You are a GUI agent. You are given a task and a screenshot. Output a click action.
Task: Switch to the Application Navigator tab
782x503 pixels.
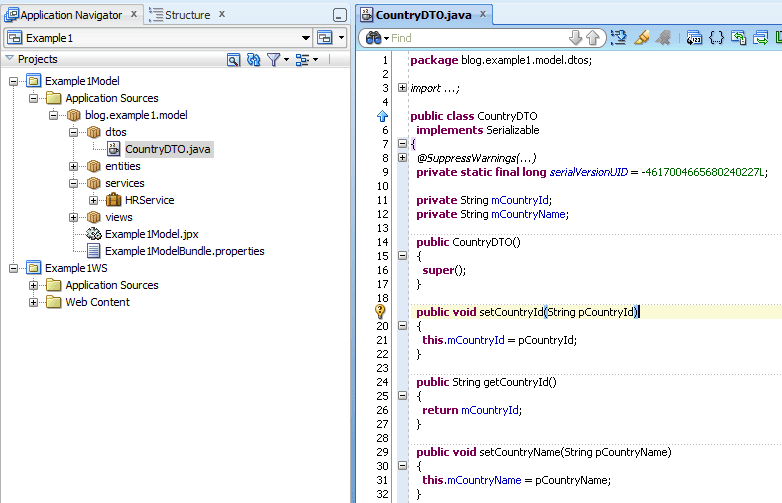click(71, 15)
